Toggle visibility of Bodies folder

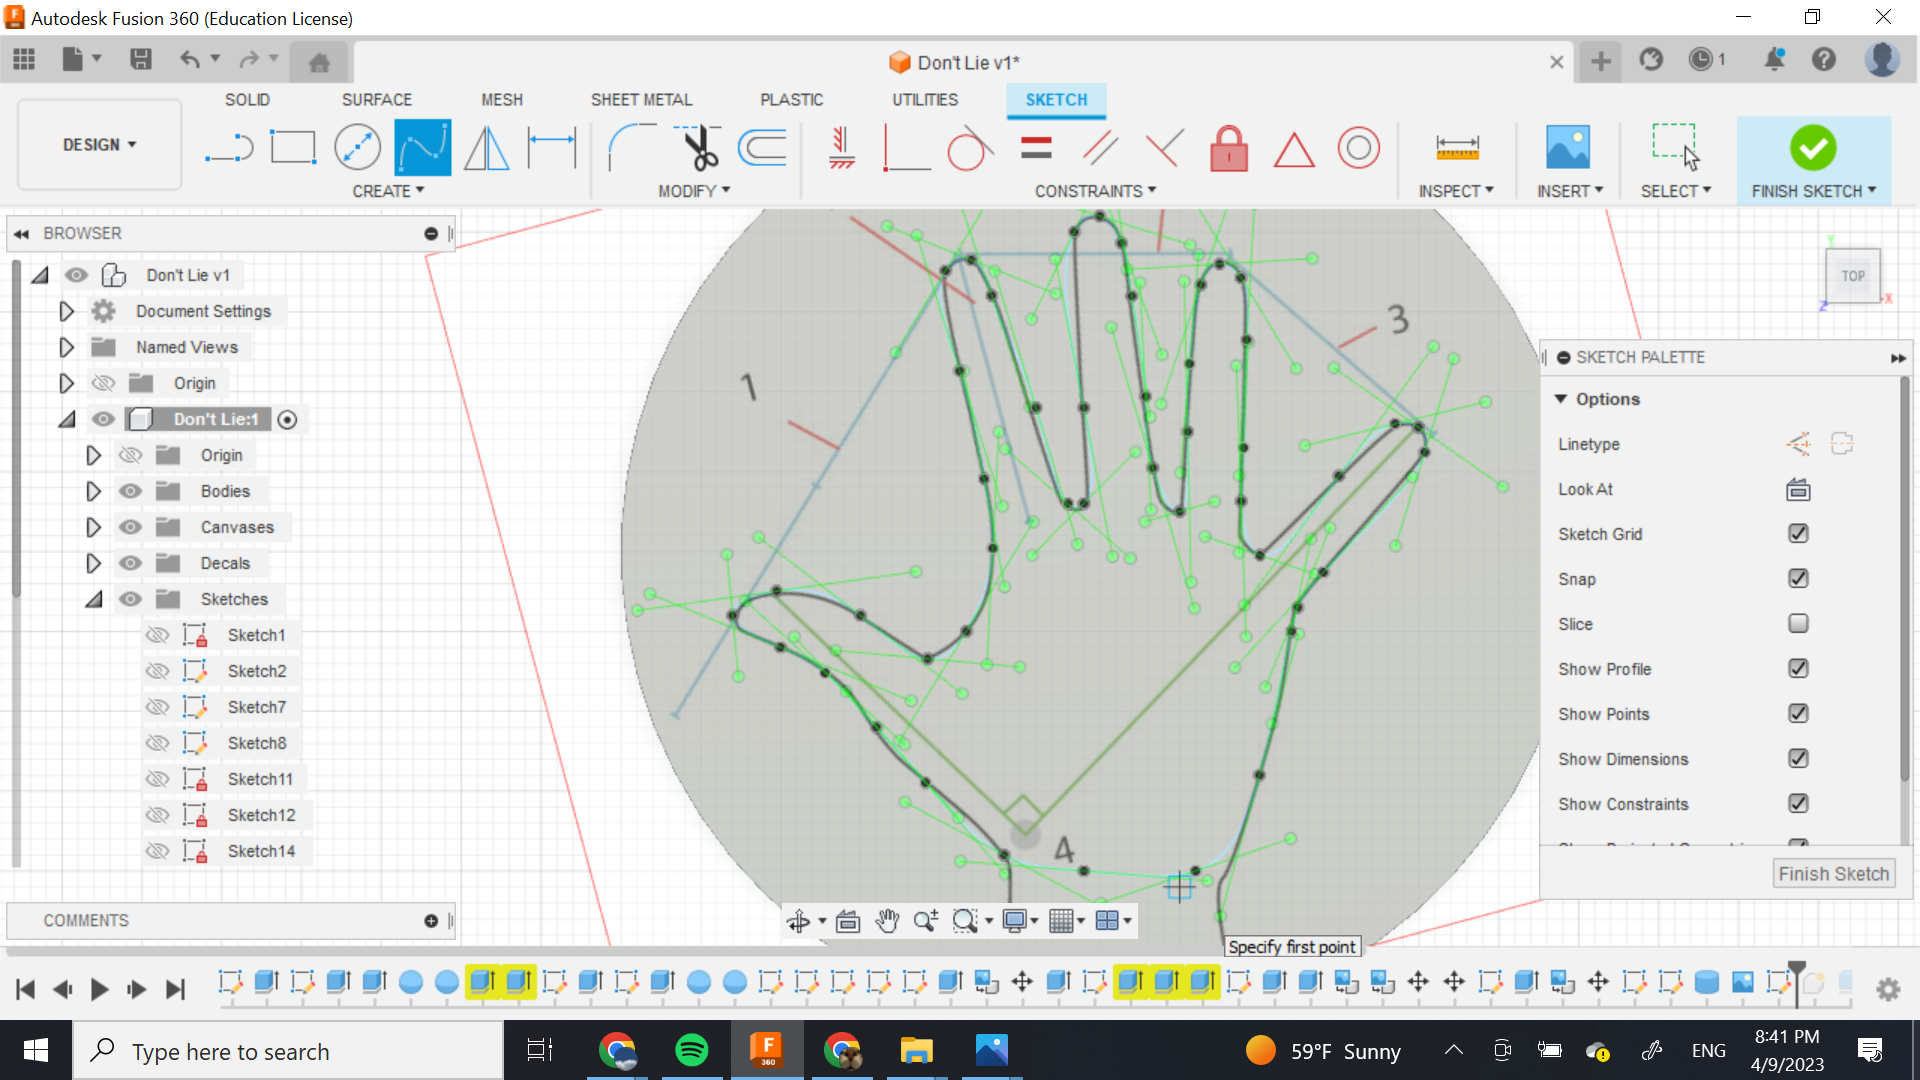pyautogui.click(x=130, y=491)
